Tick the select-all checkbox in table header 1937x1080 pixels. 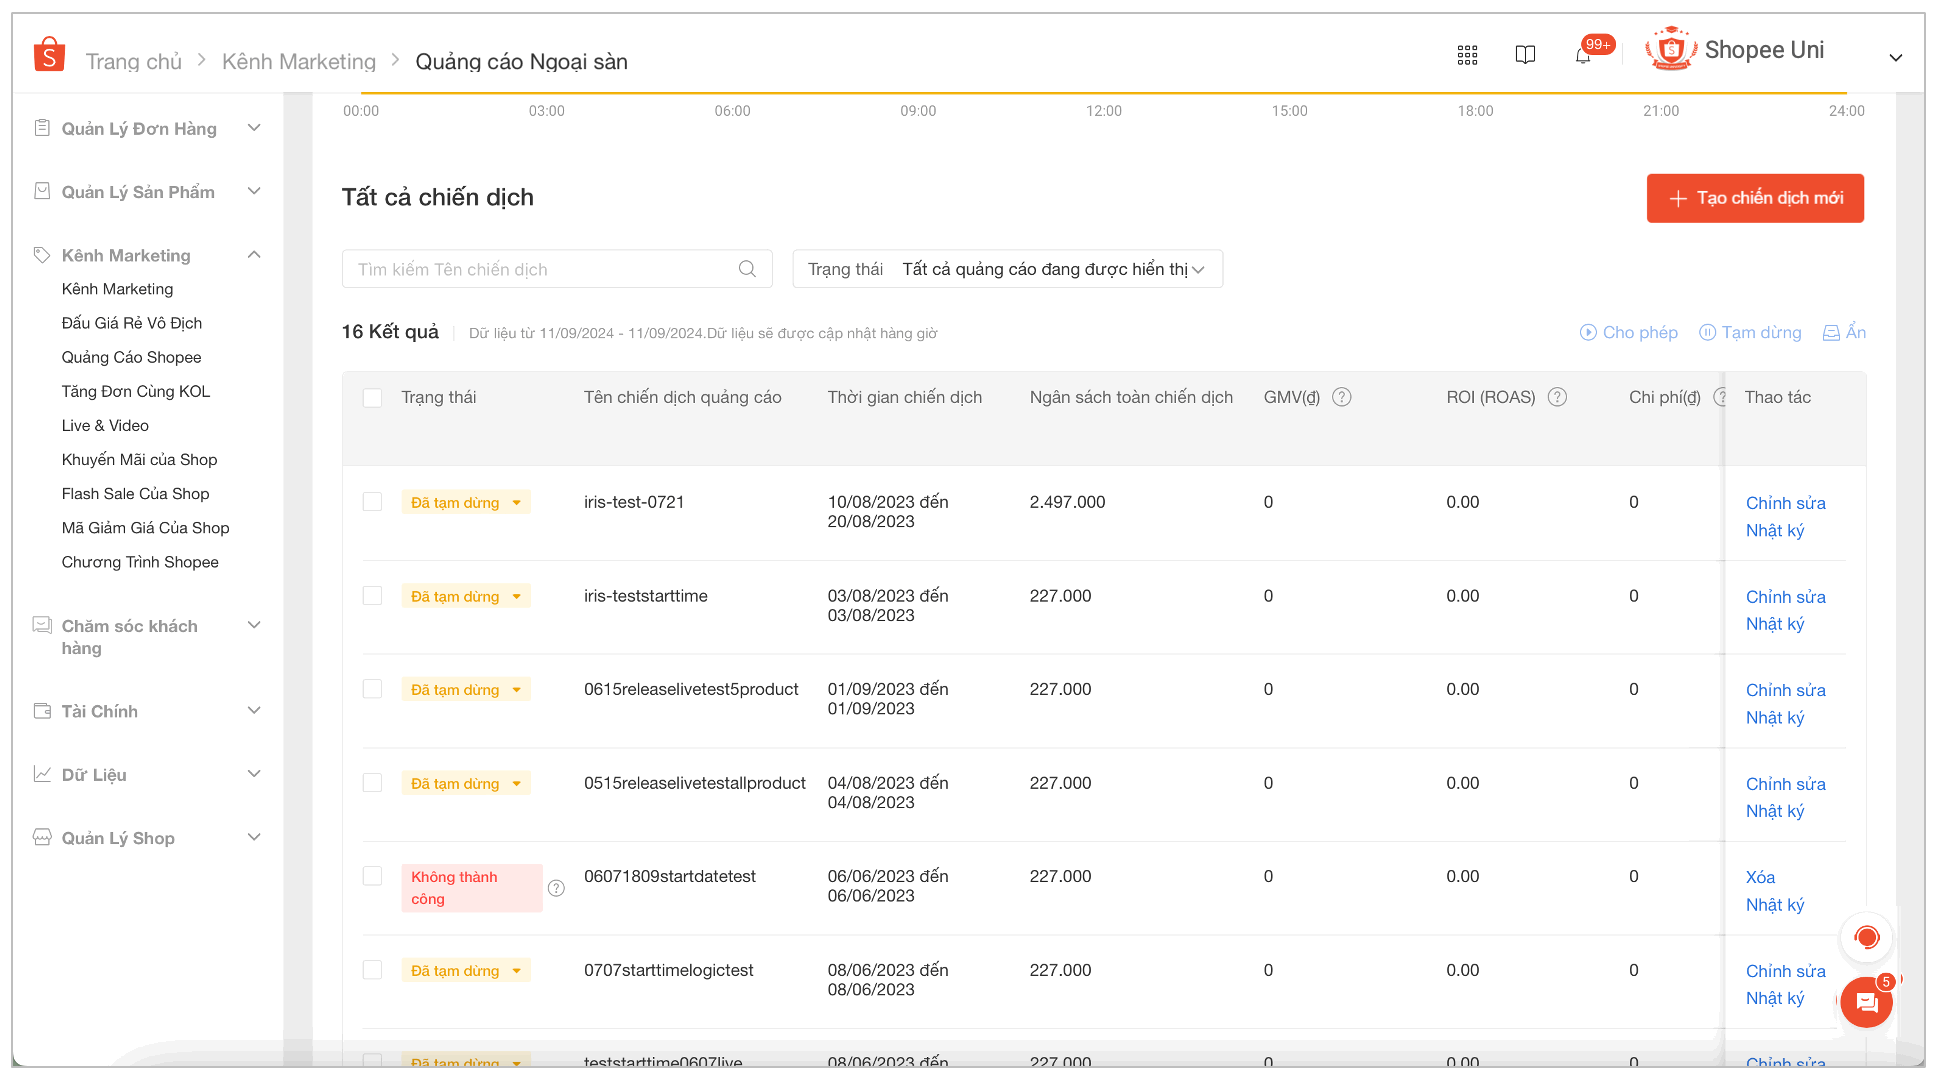(x=372, y=398)
